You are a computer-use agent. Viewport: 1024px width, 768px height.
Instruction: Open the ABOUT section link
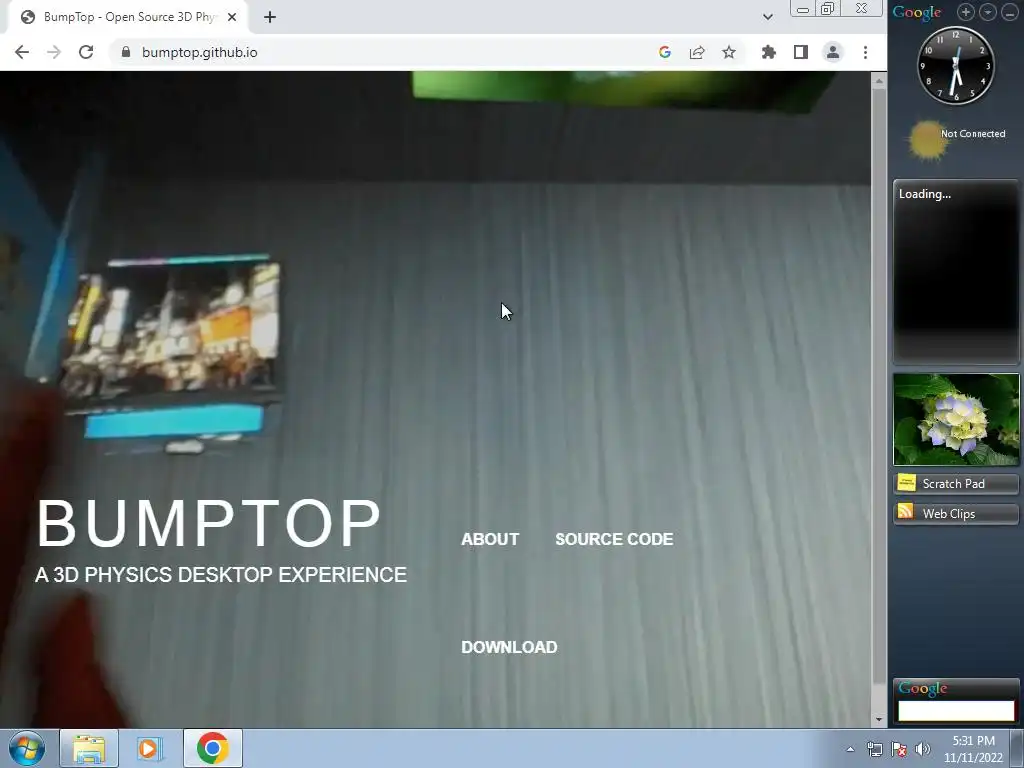pyautogui.click(x=490, y=539)
